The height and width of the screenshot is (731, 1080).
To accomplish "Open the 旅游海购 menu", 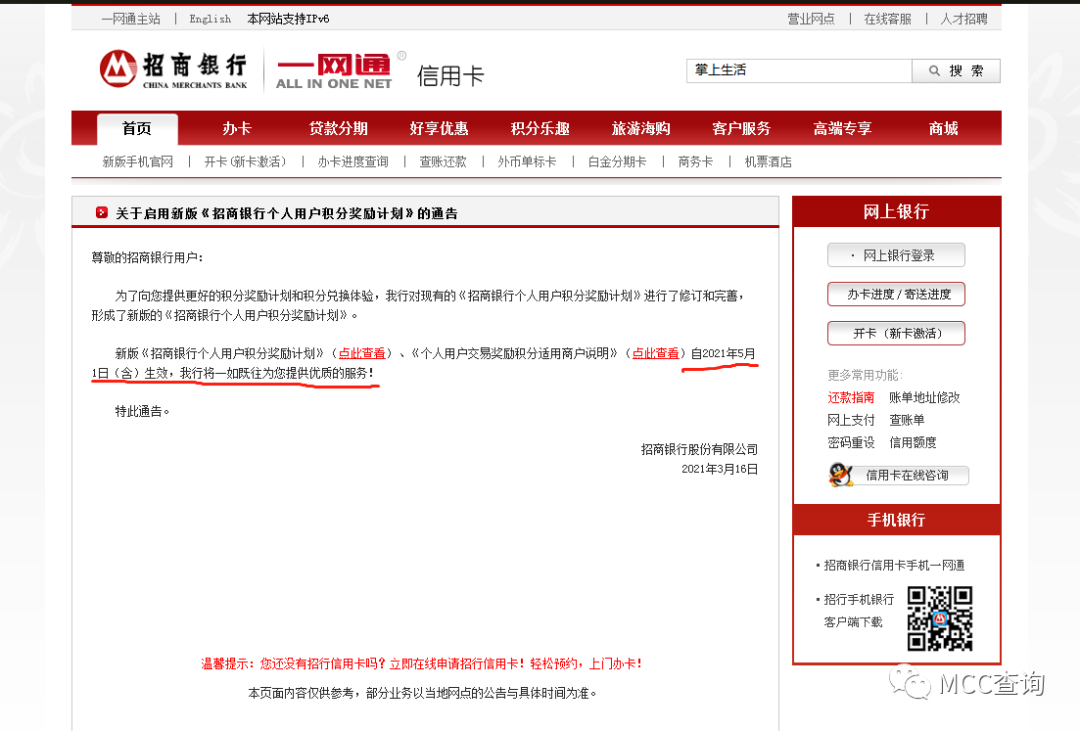I will coord(641,129).
